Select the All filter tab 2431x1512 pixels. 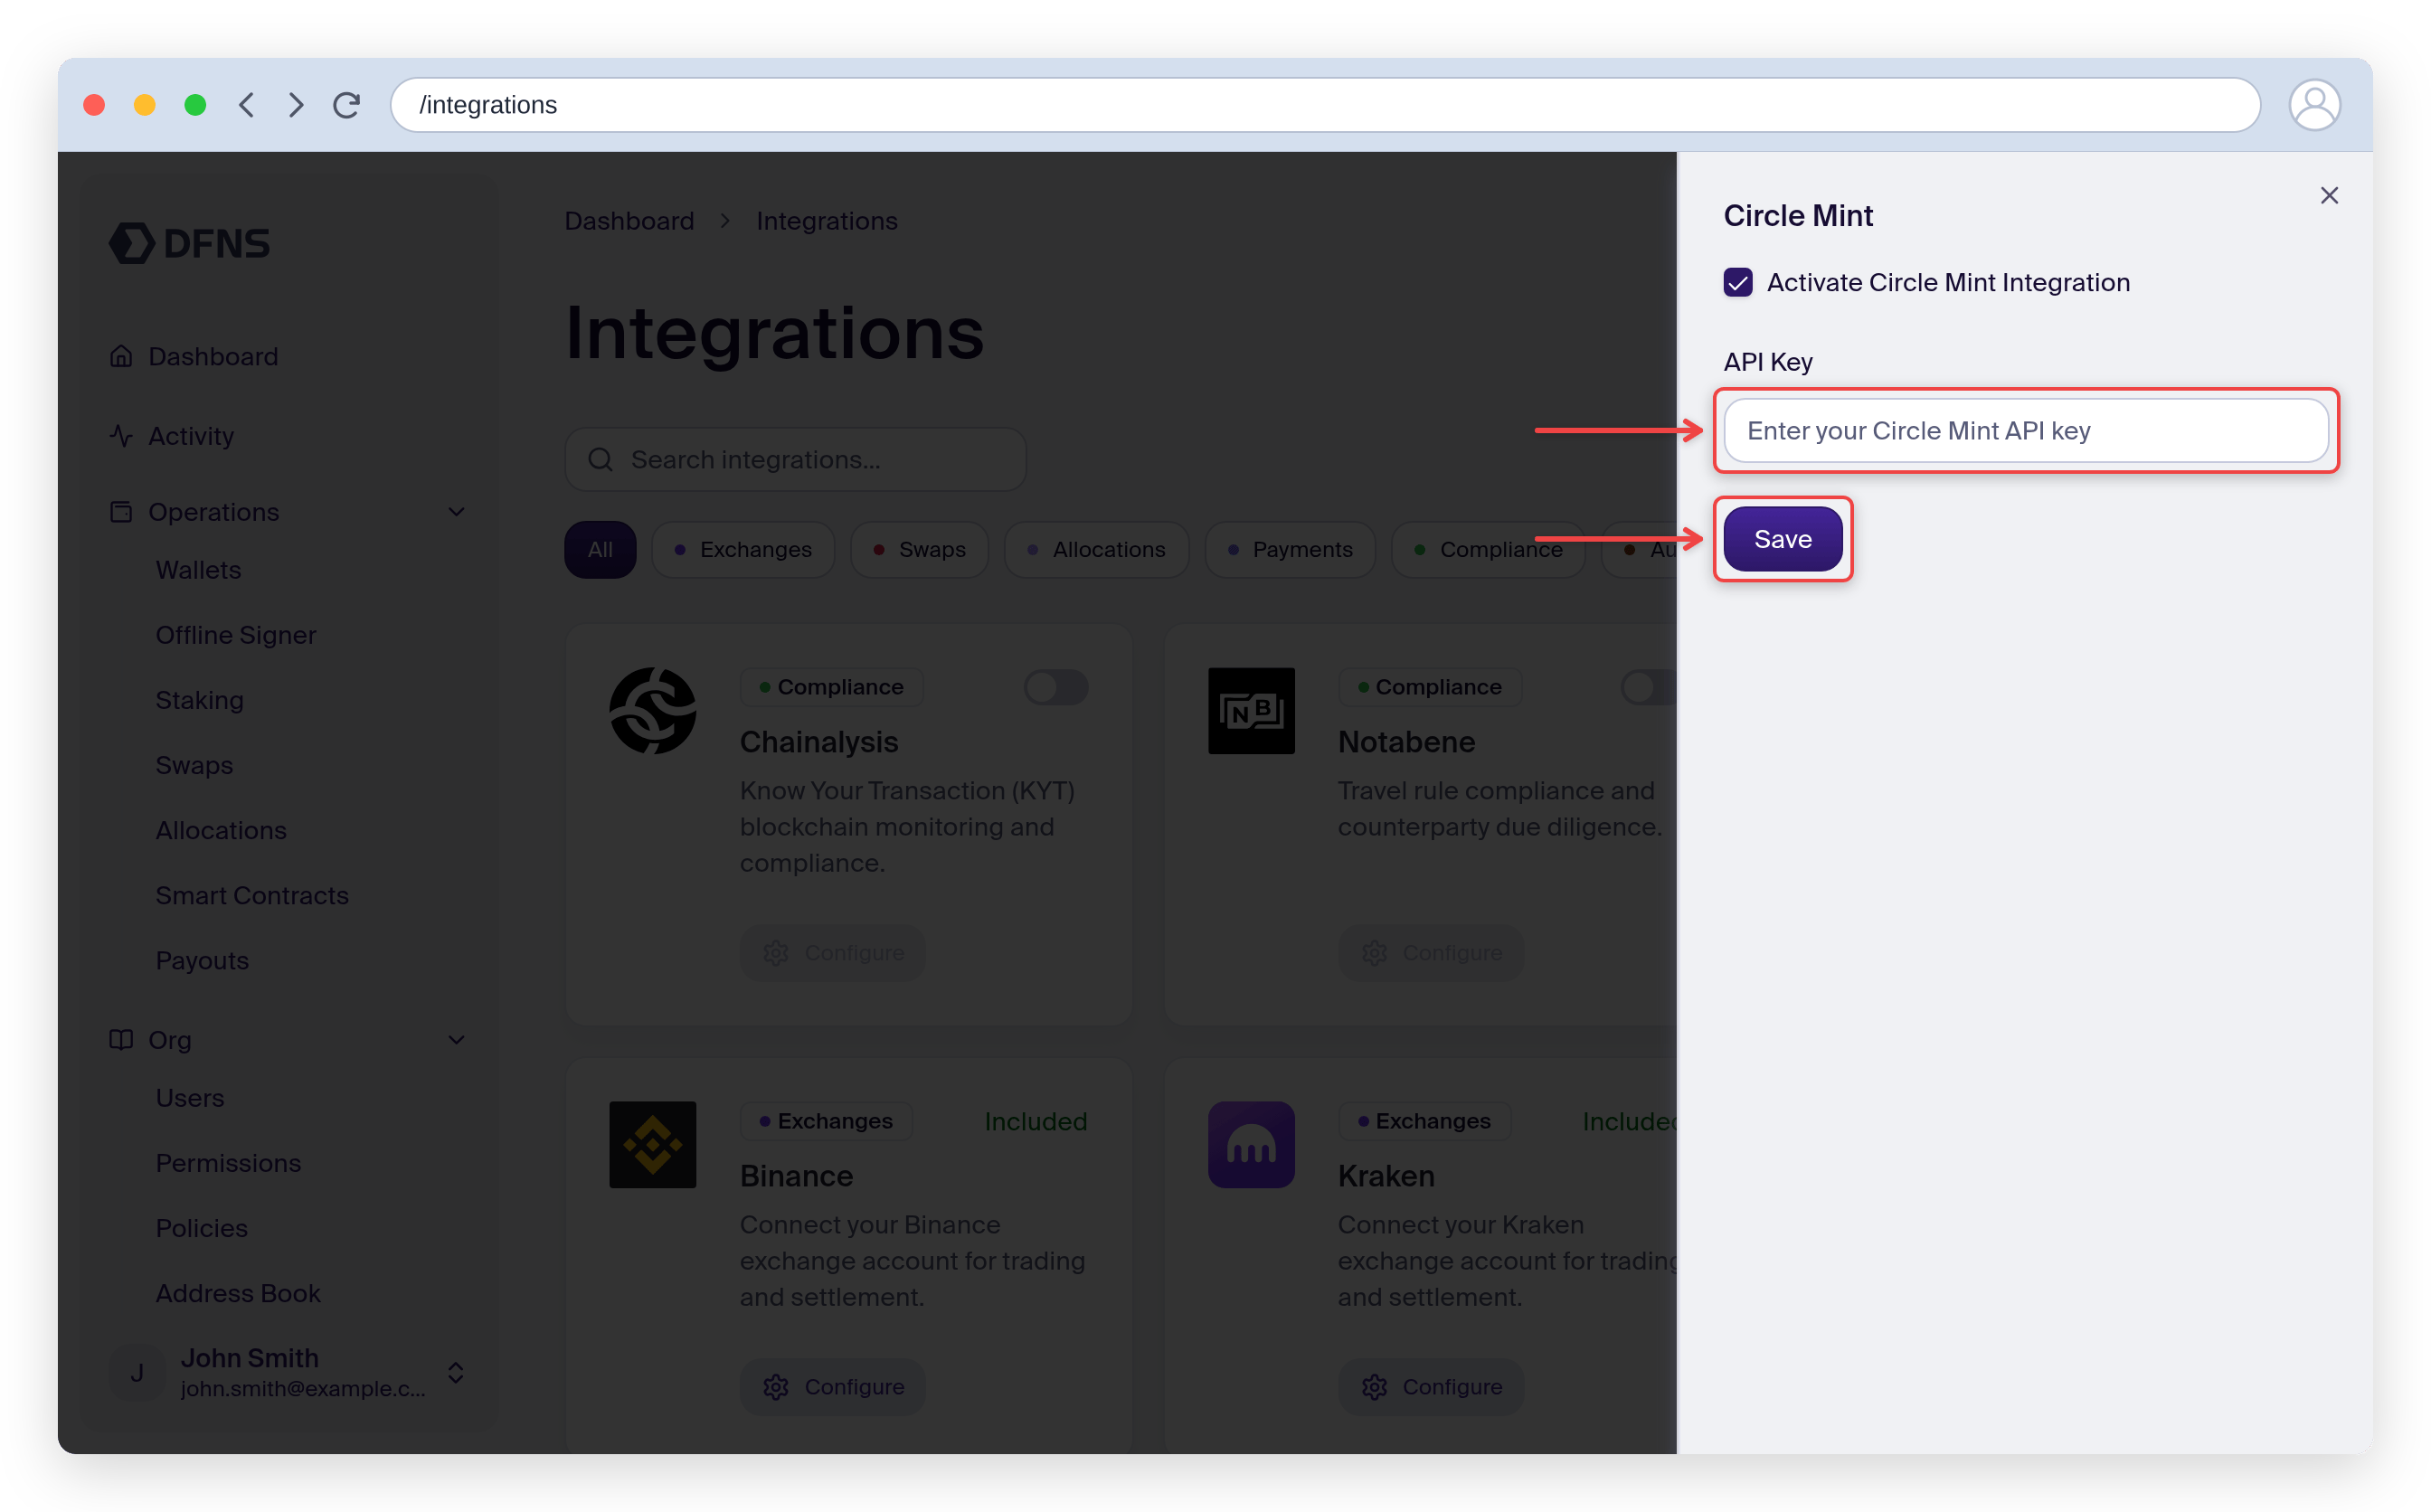click(600, 550)
